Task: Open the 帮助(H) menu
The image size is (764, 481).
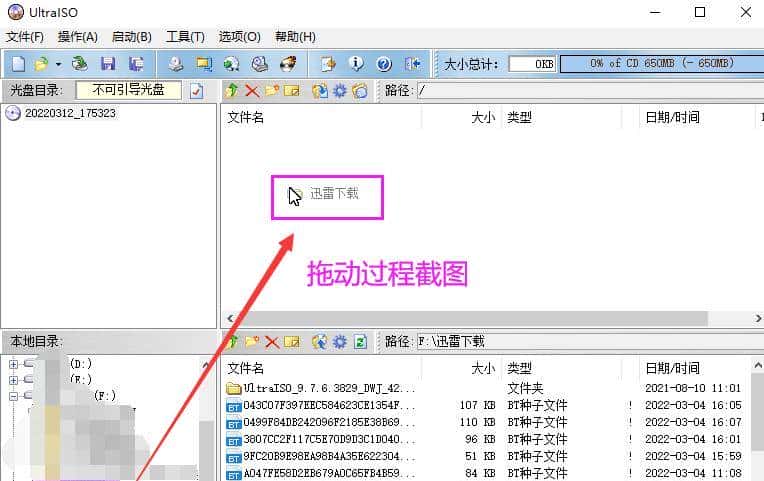Action: [295, 37]
